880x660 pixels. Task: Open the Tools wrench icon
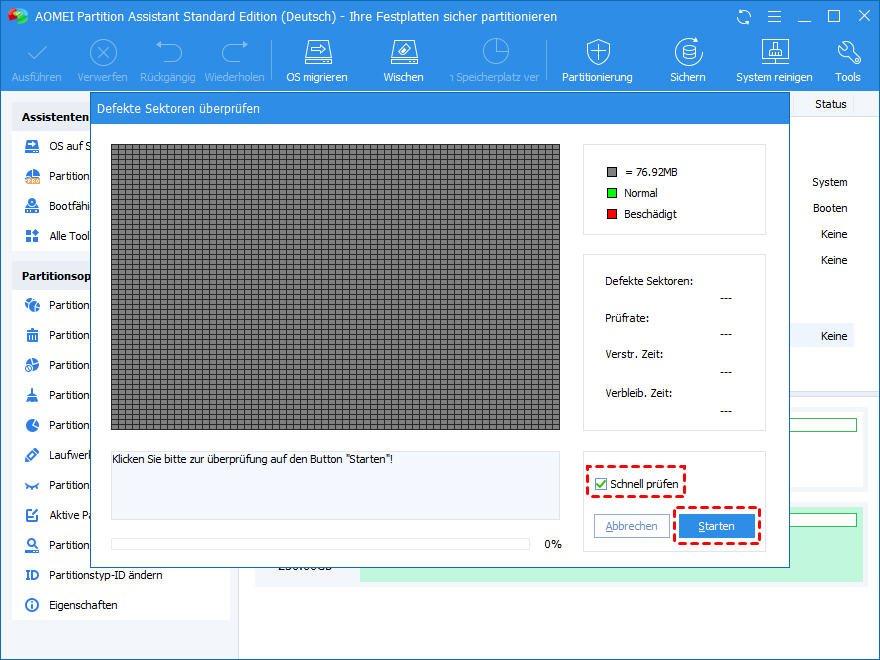pyautogui.click(x=847, y=53)
